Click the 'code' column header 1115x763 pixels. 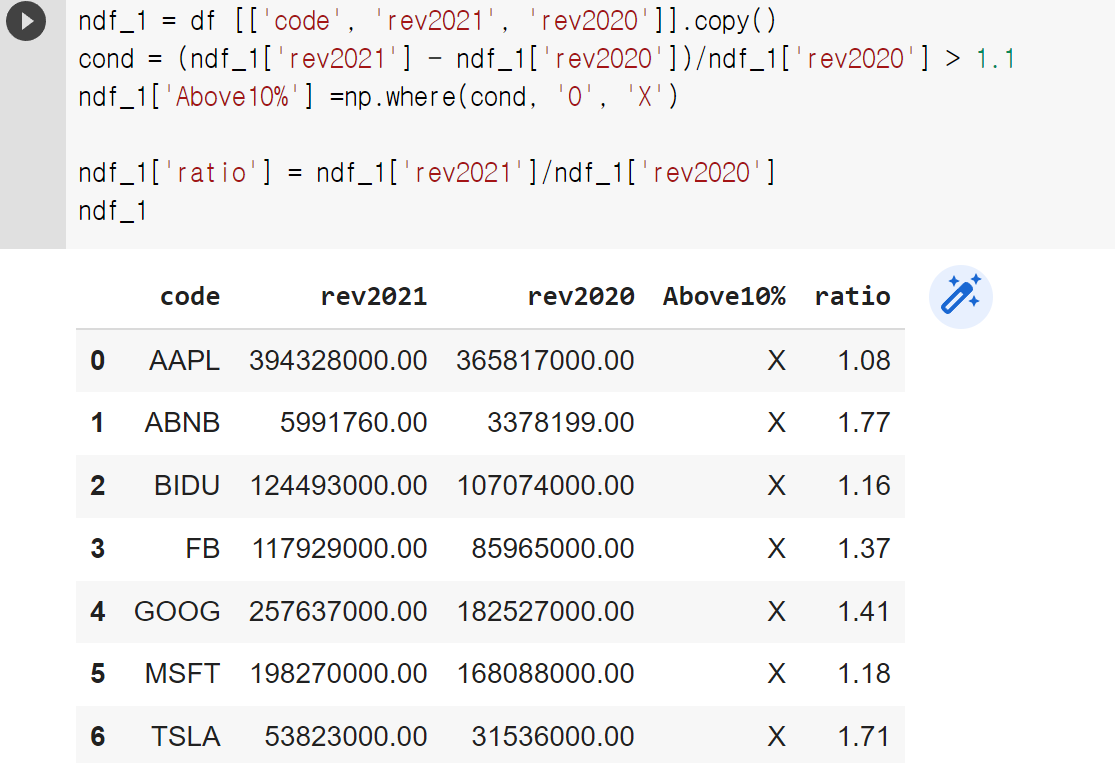point(190,296)
